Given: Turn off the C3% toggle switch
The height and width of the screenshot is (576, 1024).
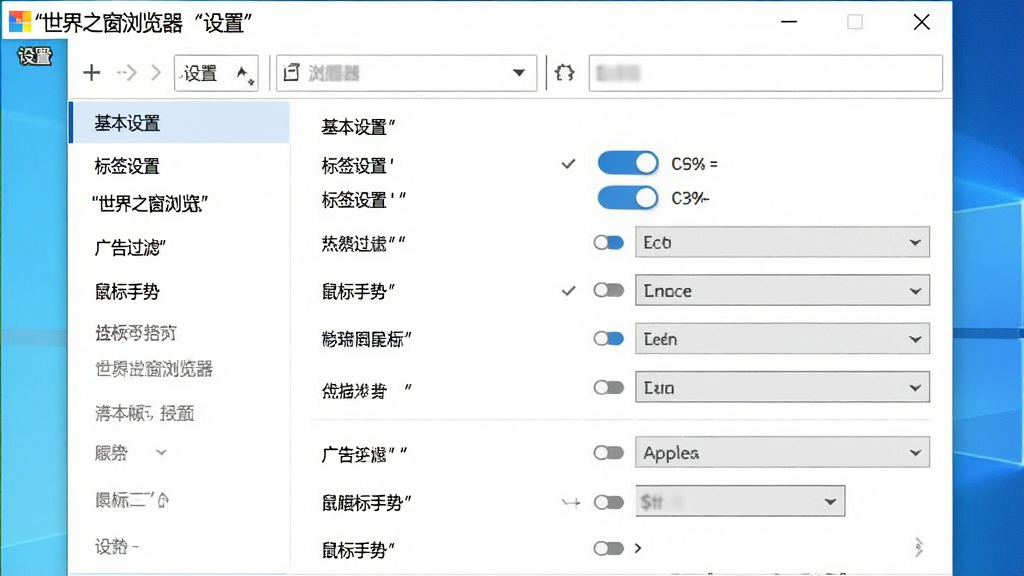Looking at the screenshot, I should 628,198.
